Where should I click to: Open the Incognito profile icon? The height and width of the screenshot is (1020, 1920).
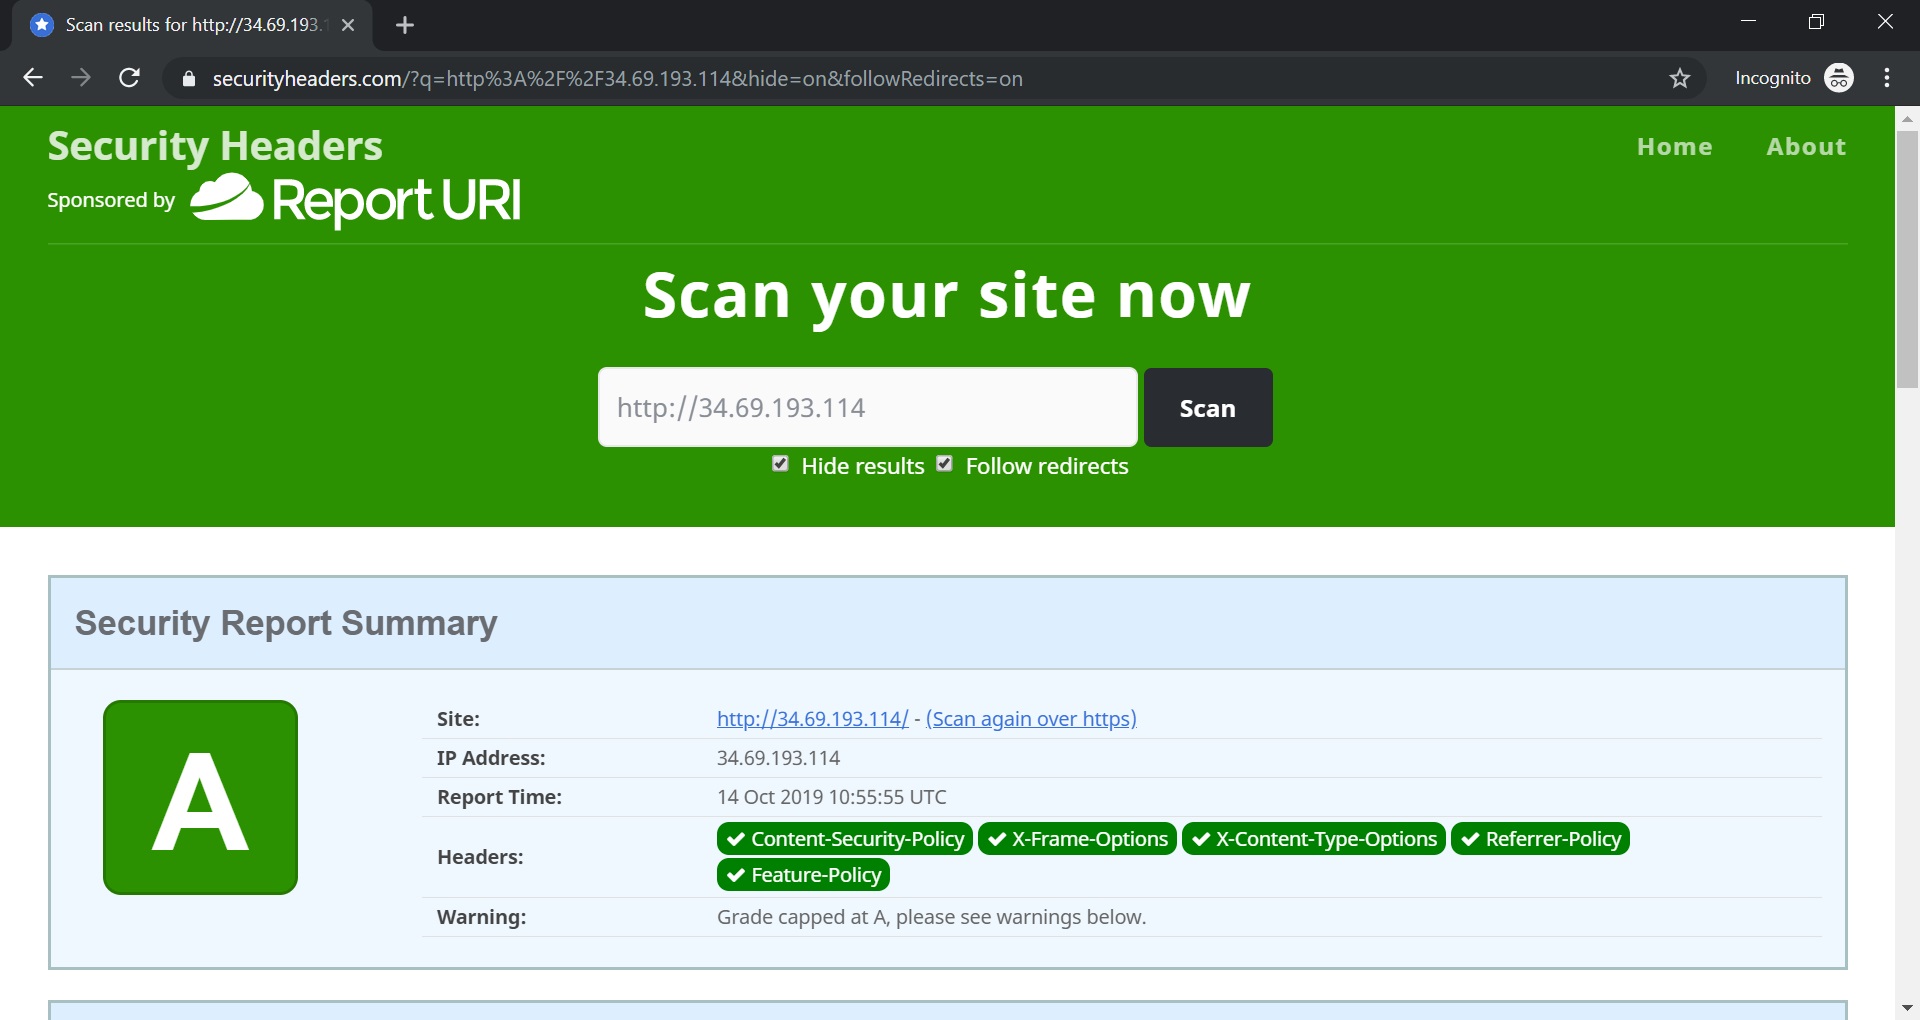(x=1838, y=78)
